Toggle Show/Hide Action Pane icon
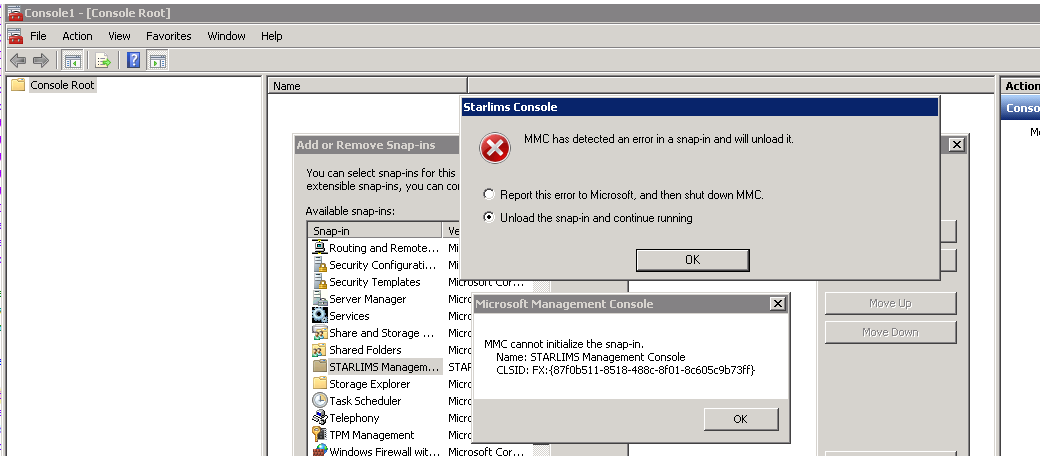1040x459 pixels. point(157,61)
